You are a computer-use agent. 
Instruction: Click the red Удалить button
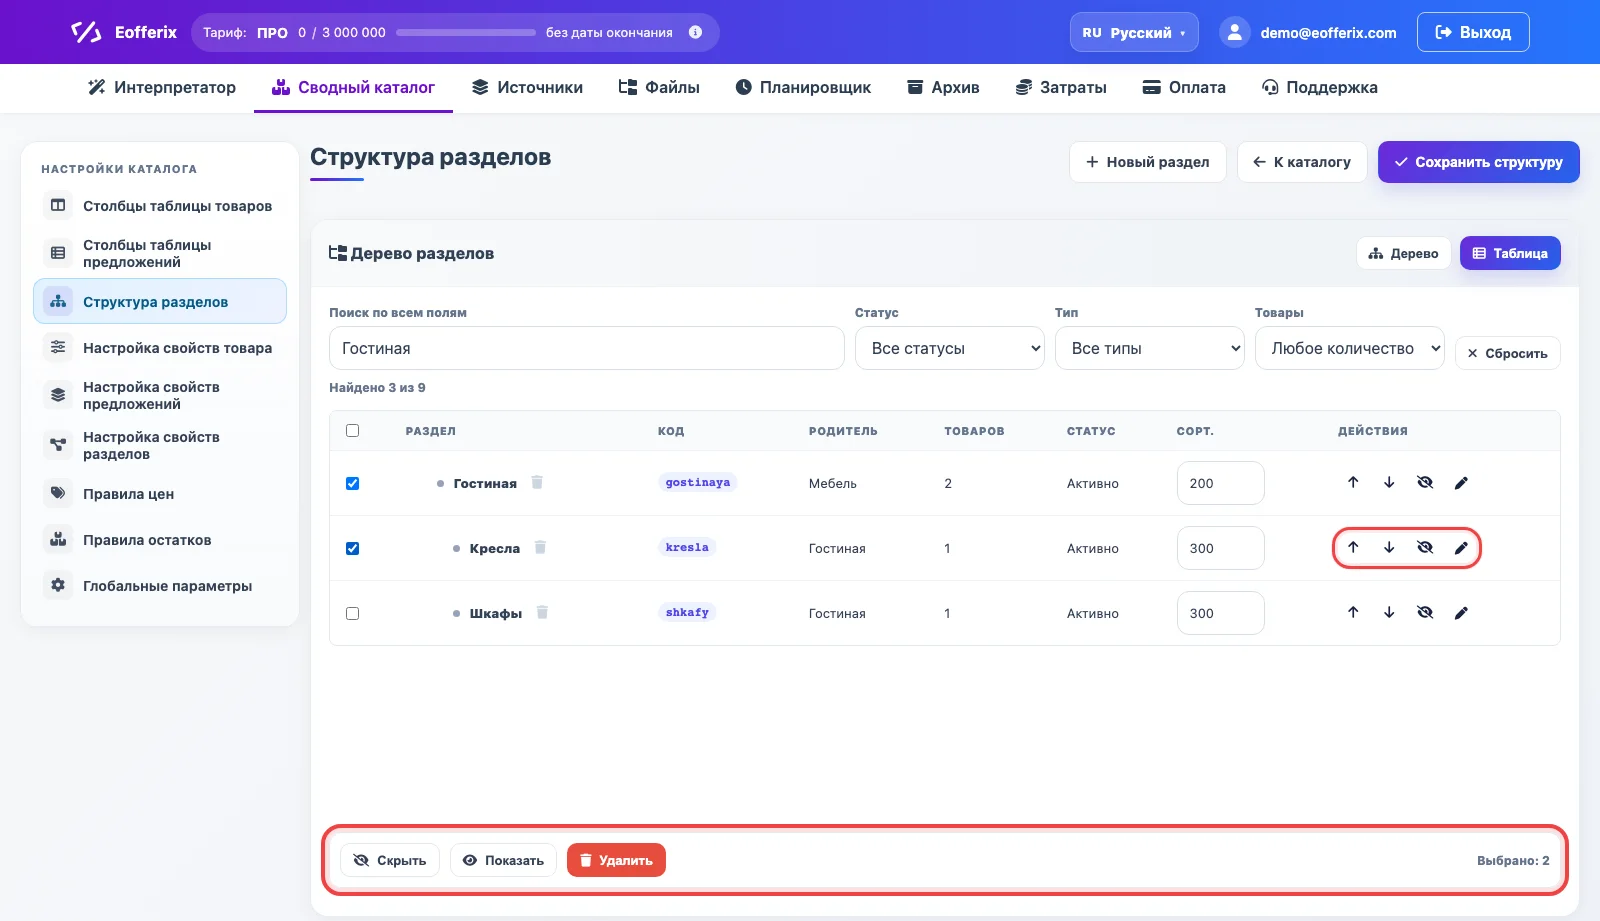616,860
